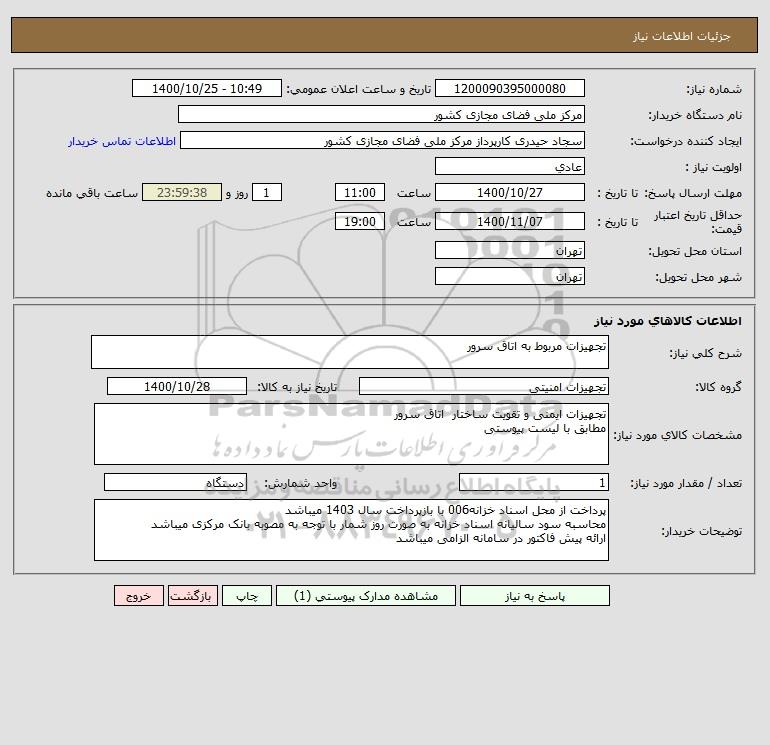770x745 pixels.
Task: Click the چاپ print button
Action: pyautogui.click(x=247, y=595)
